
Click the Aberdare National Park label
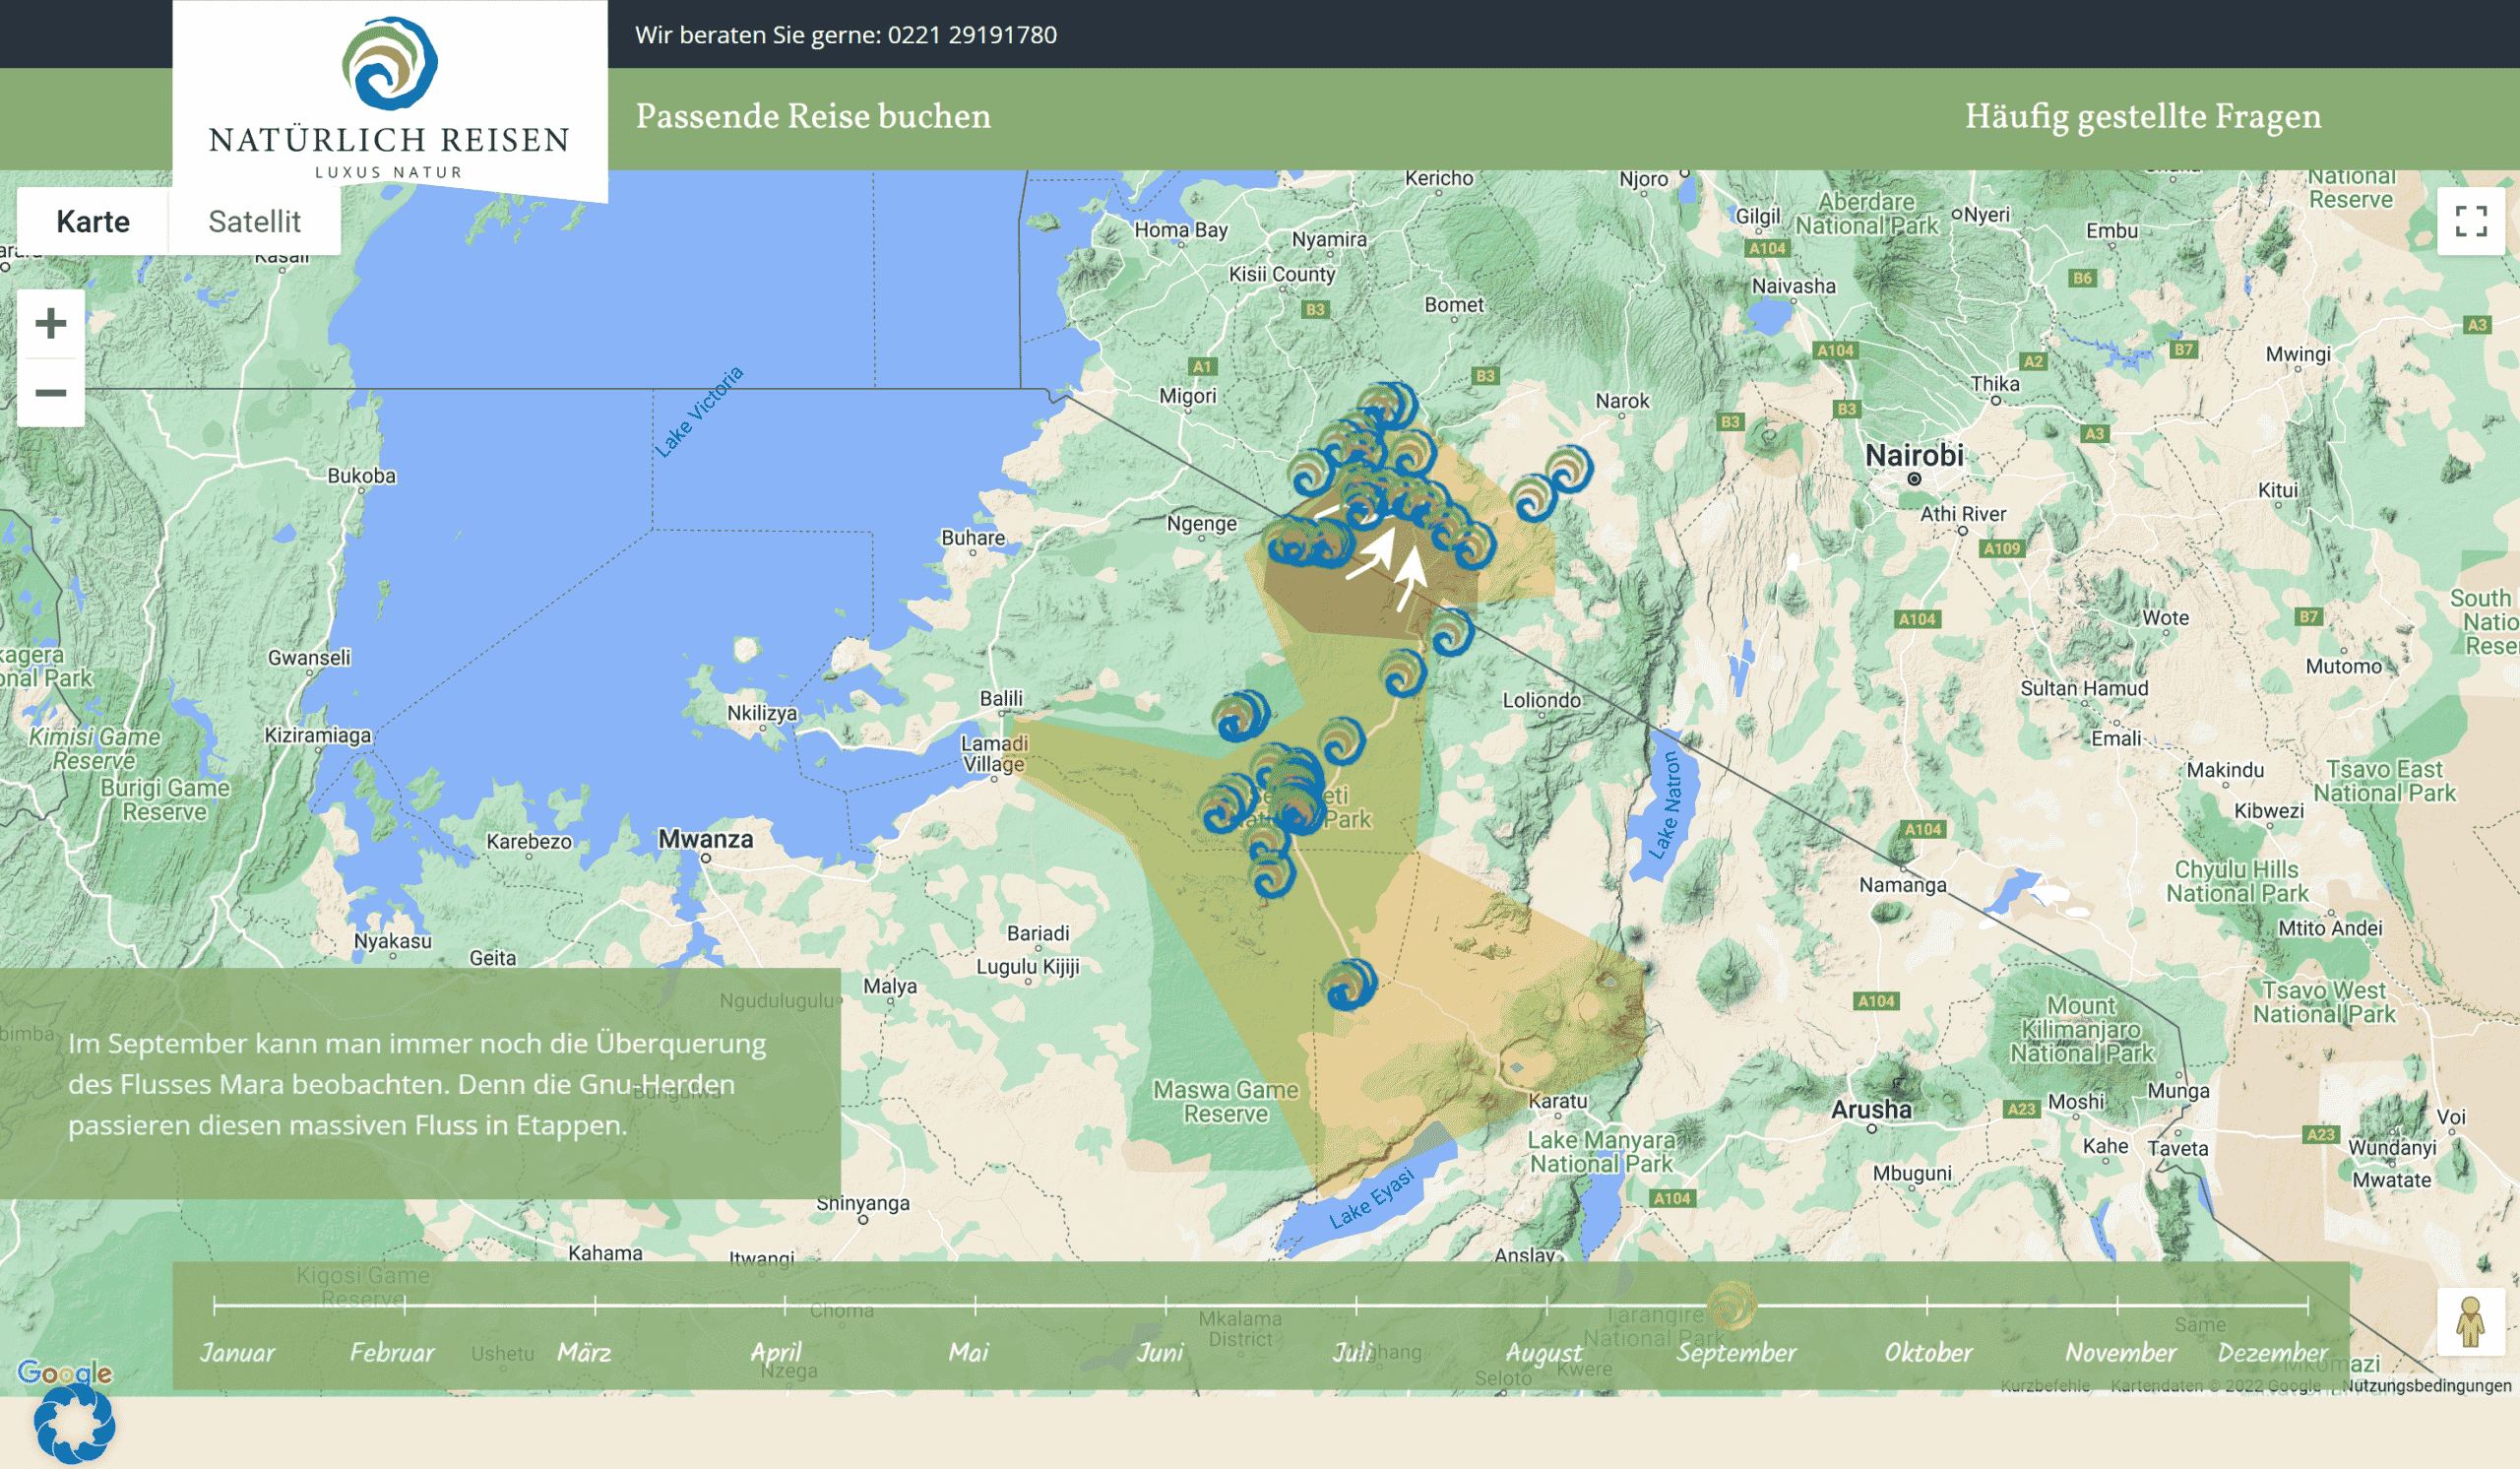1866,213
